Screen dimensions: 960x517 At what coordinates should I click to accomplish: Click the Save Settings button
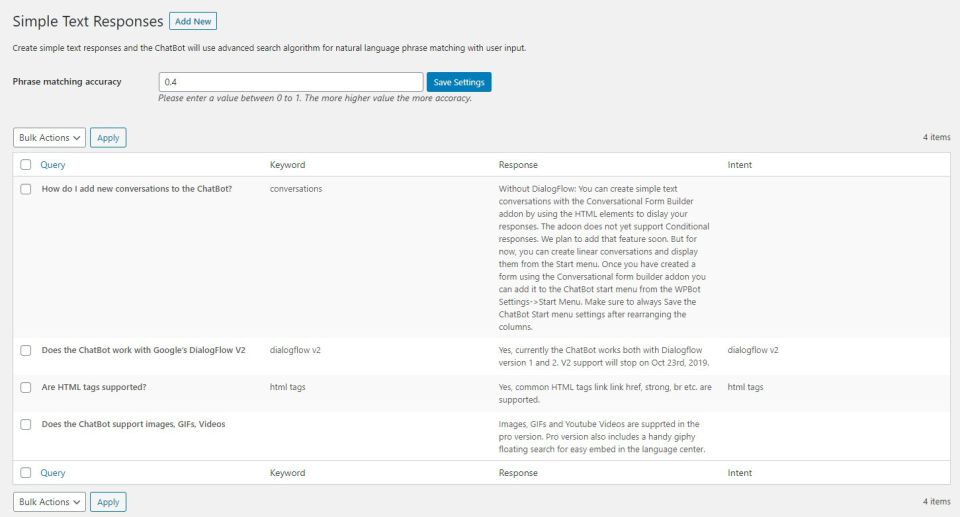point(459,82)
